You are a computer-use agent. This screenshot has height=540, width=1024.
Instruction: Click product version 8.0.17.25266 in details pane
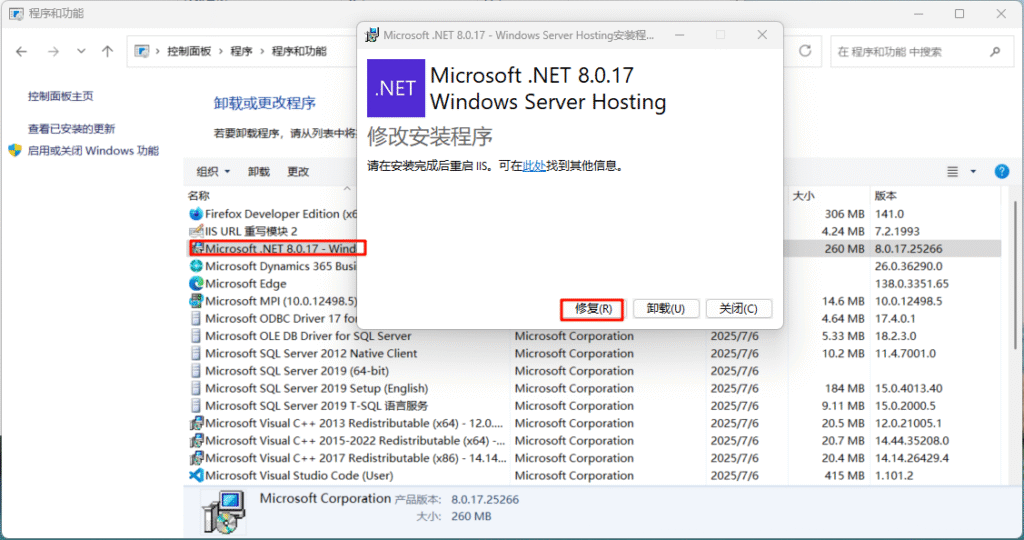(485, 500)
